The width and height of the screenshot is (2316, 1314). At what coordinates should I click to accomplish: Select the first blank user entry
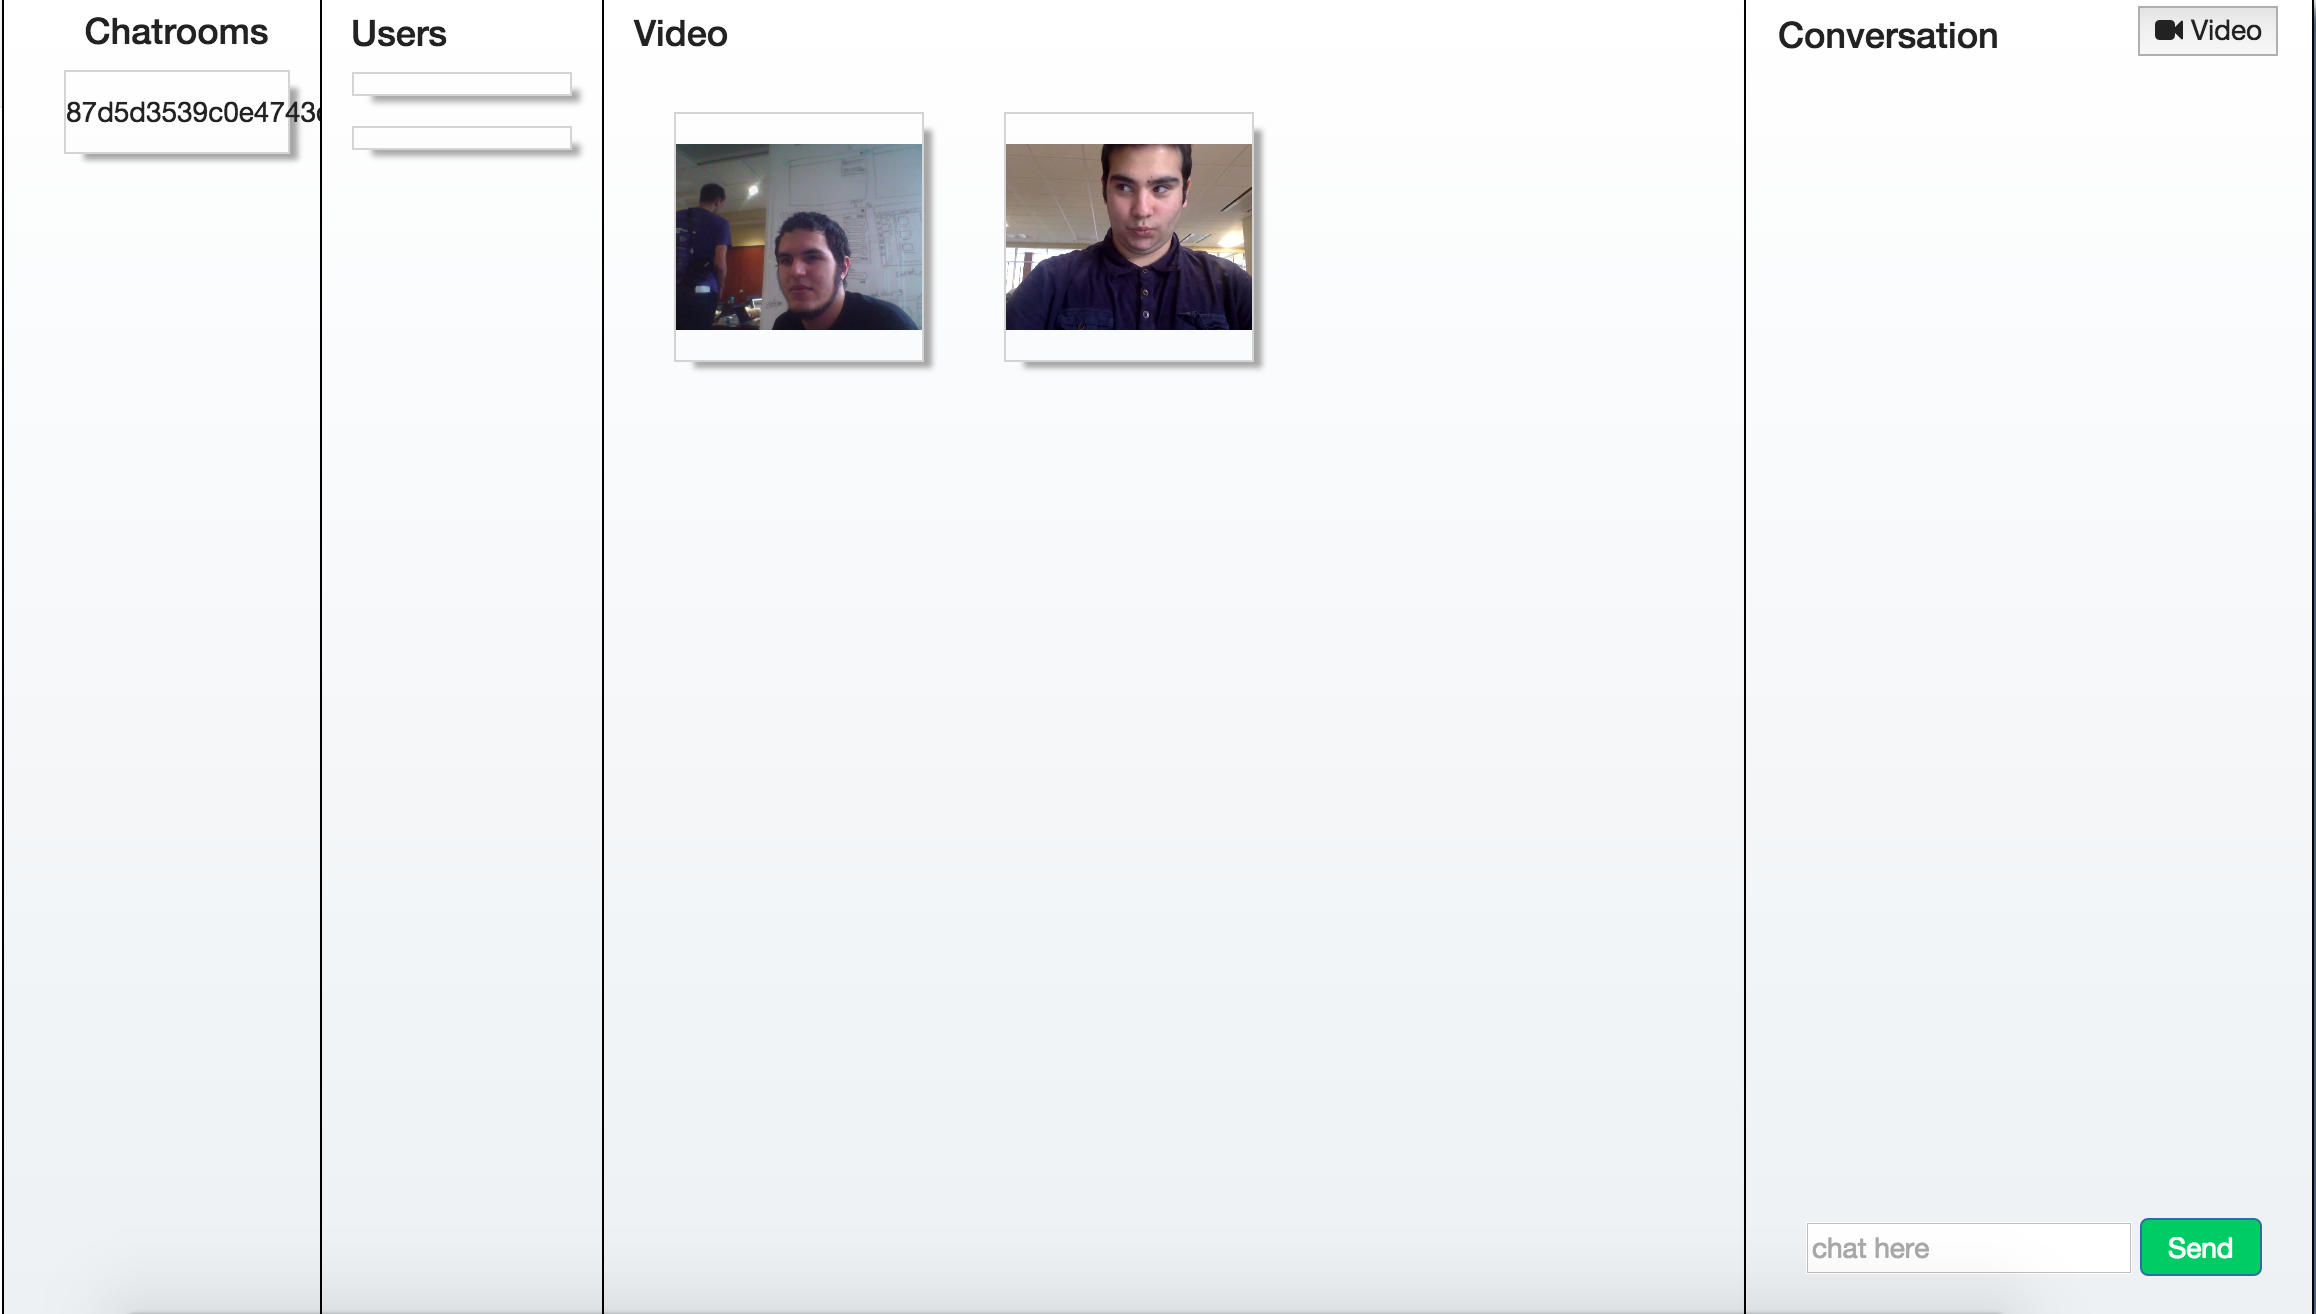click(462, 84)
